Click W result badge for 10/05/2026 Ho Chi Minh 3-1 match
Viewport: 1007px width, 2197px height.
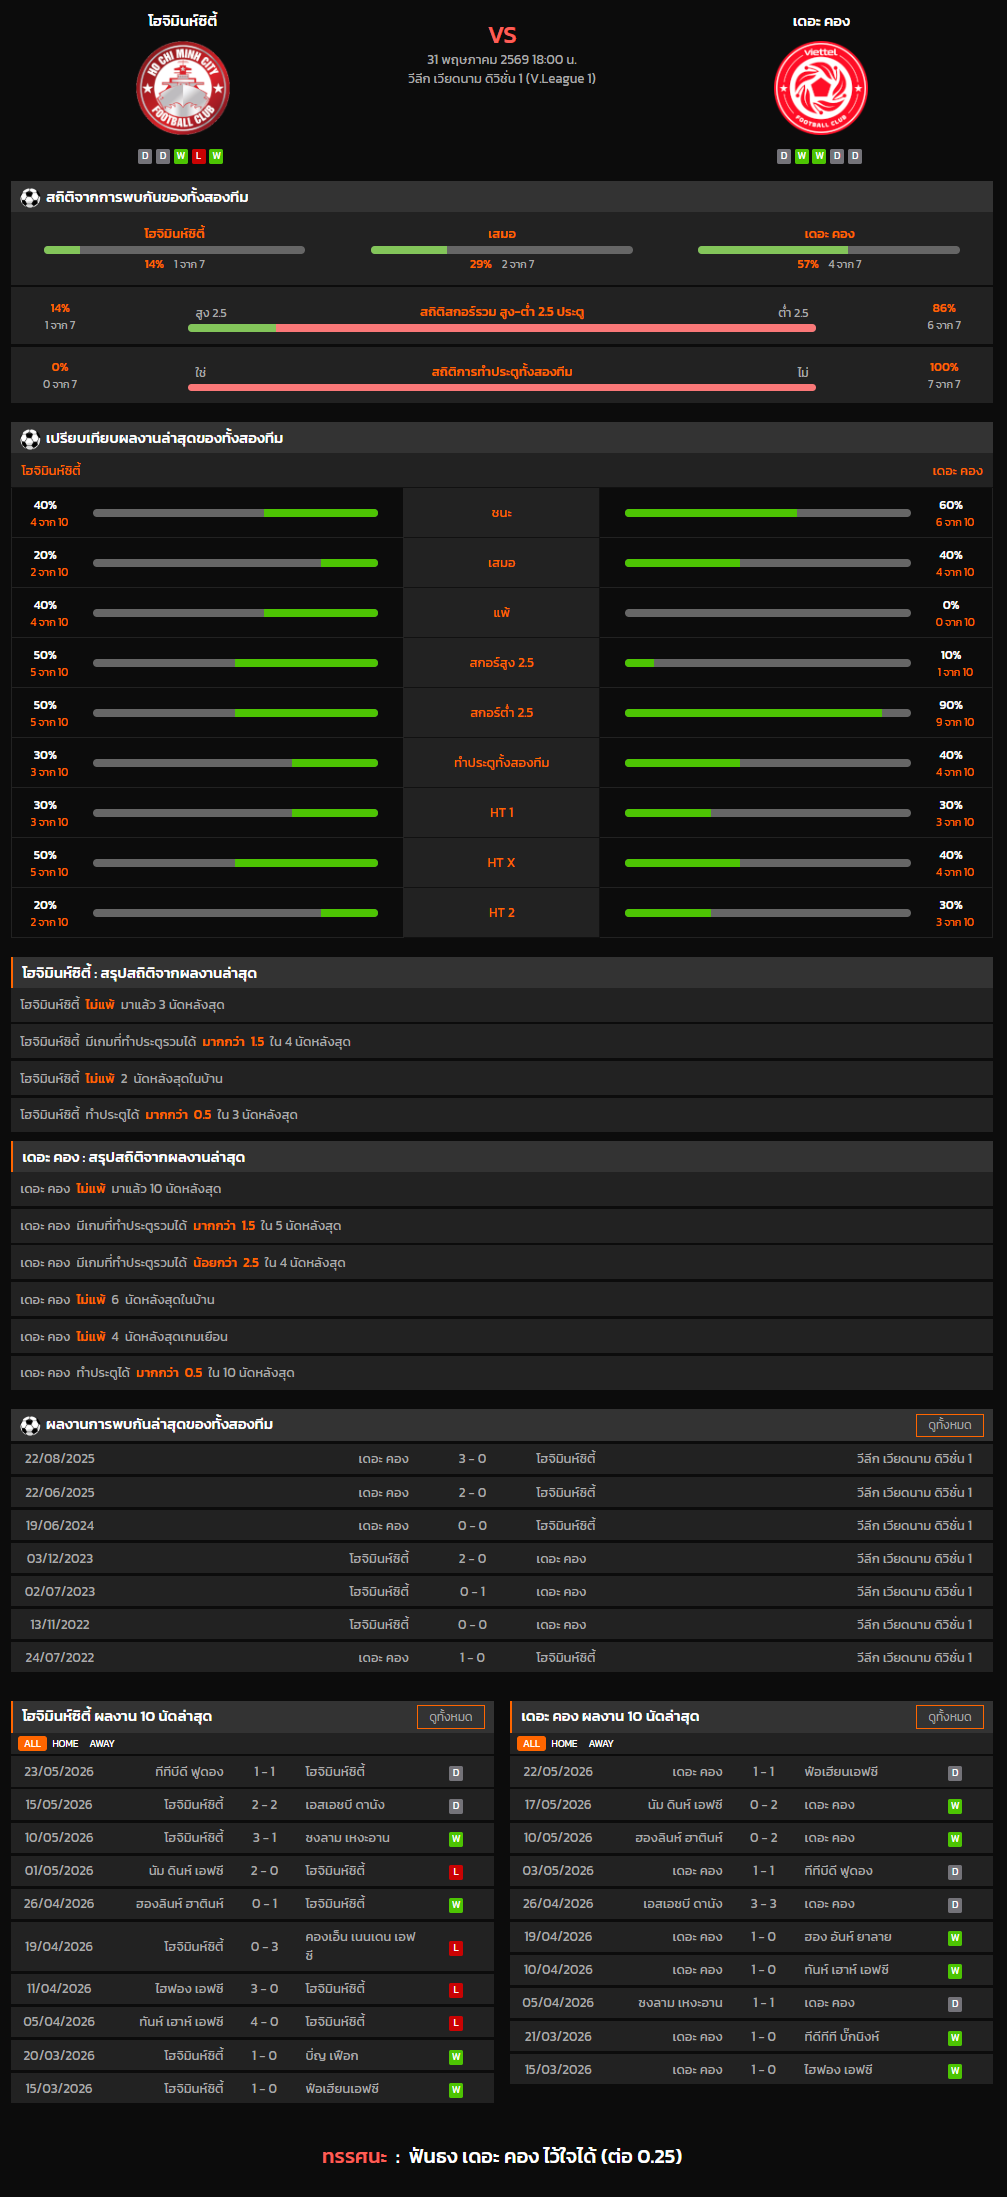[x=456, y=1839]
